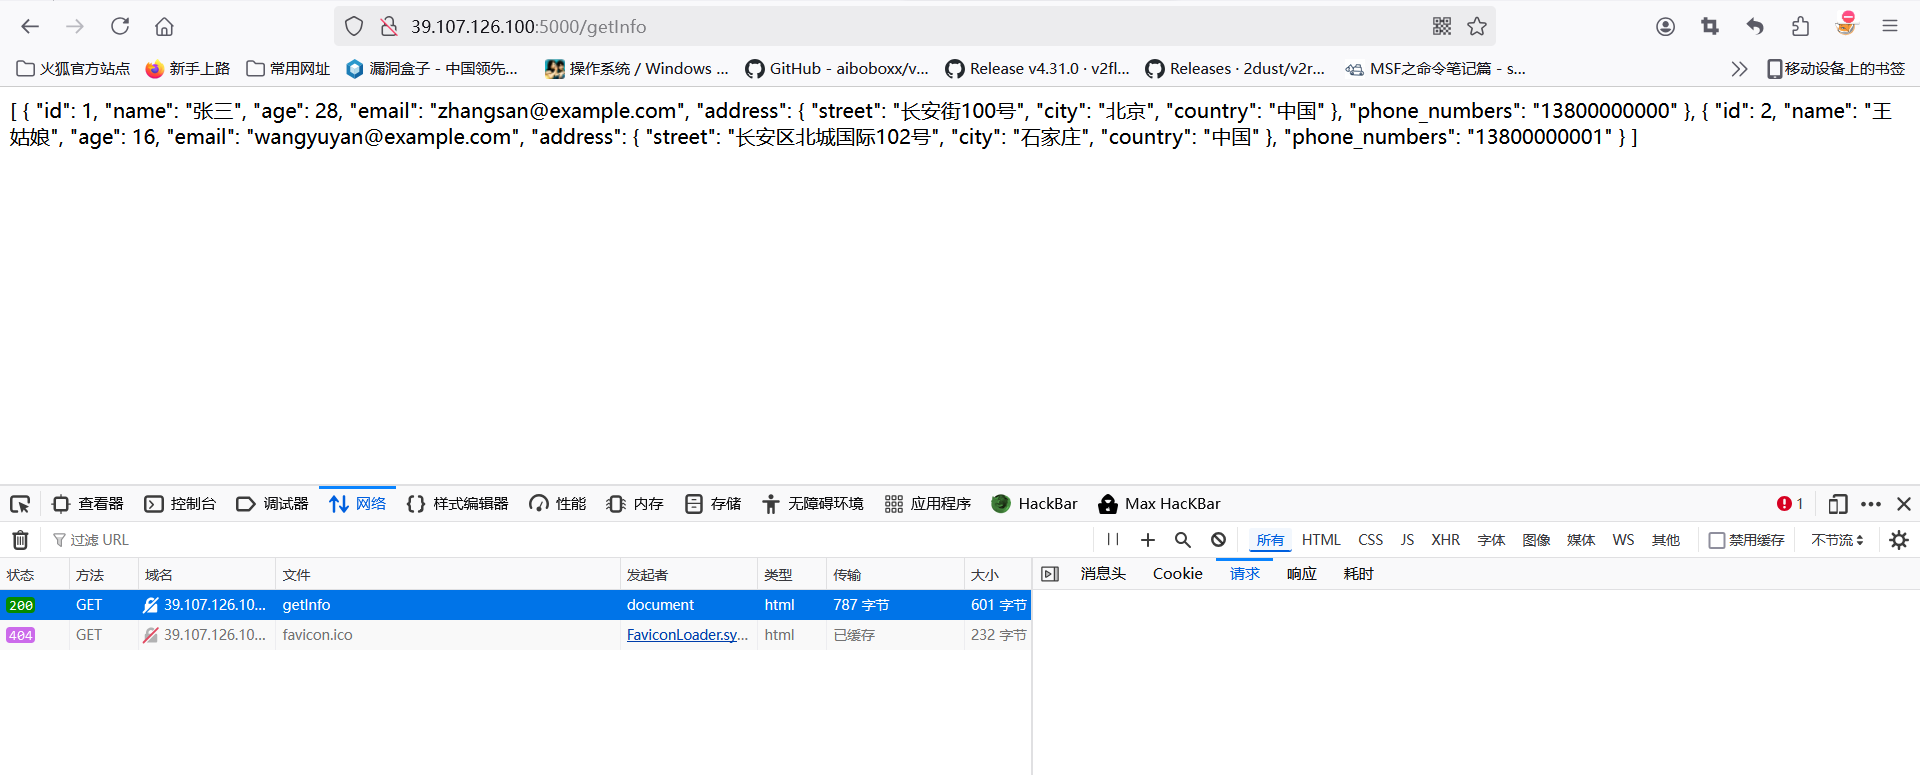Open the extensions puzzle icon
Viewport: 1920px width, 775px height.
(1800, 26)
